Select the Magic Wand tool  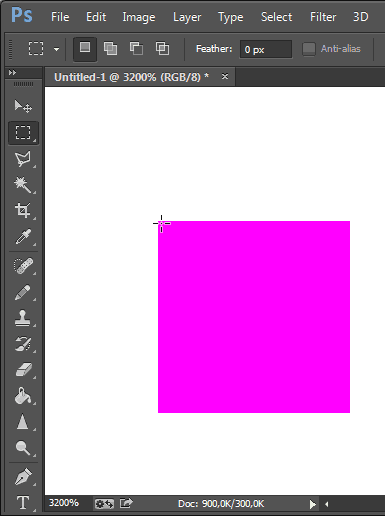point(23,185)
